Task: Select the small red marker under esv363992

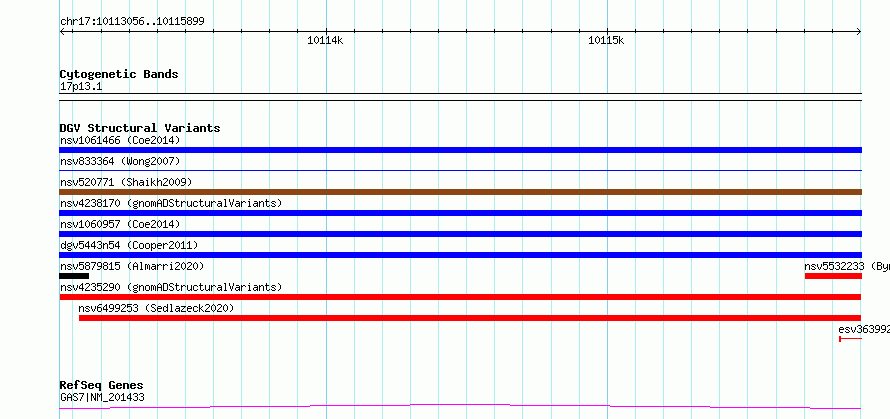Action: [850, 339]
